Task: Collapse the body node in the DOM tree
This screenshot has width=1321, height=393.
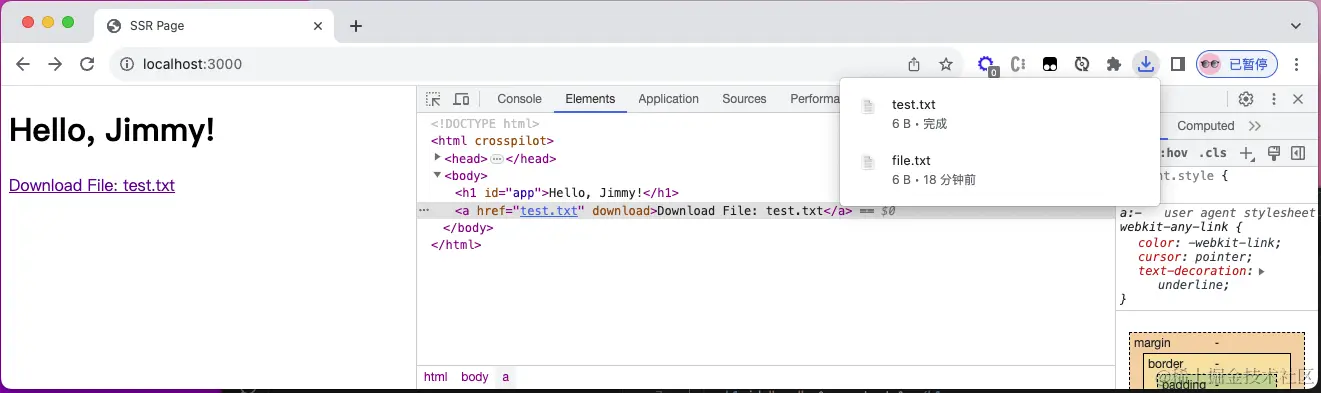Action: pos(437,175)
